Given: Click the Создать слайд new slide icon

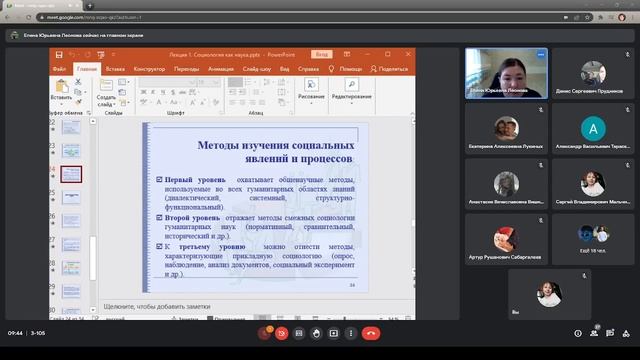Looking at the screenshot, I should [x=106, y=85].
